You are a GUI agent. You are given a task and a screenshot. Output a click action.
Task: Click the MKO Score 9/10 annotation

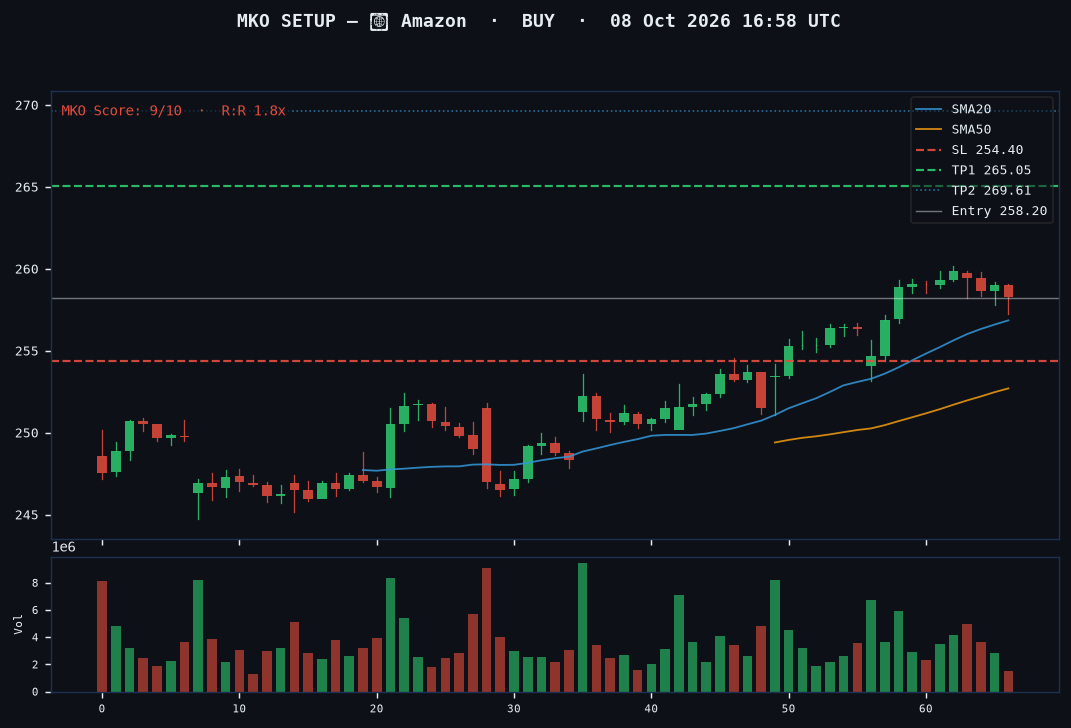click(x=122, y=111)
